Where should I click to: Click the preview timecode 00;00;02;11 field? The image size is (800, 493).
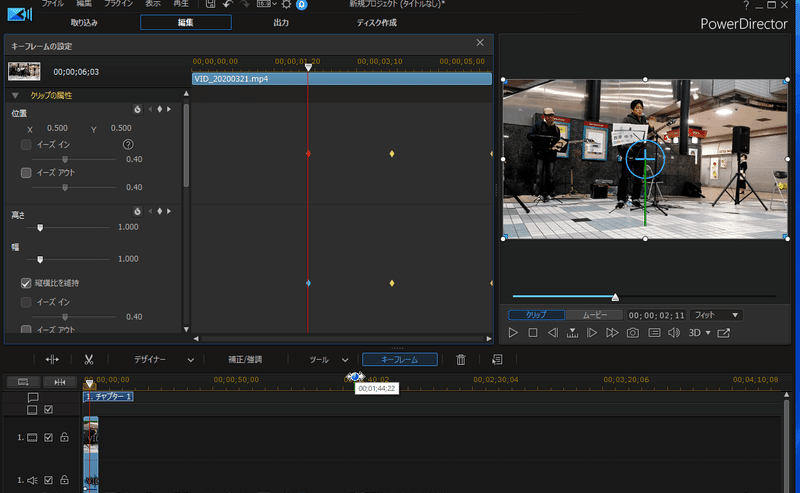pyautogui.click(x=656, y=315)
